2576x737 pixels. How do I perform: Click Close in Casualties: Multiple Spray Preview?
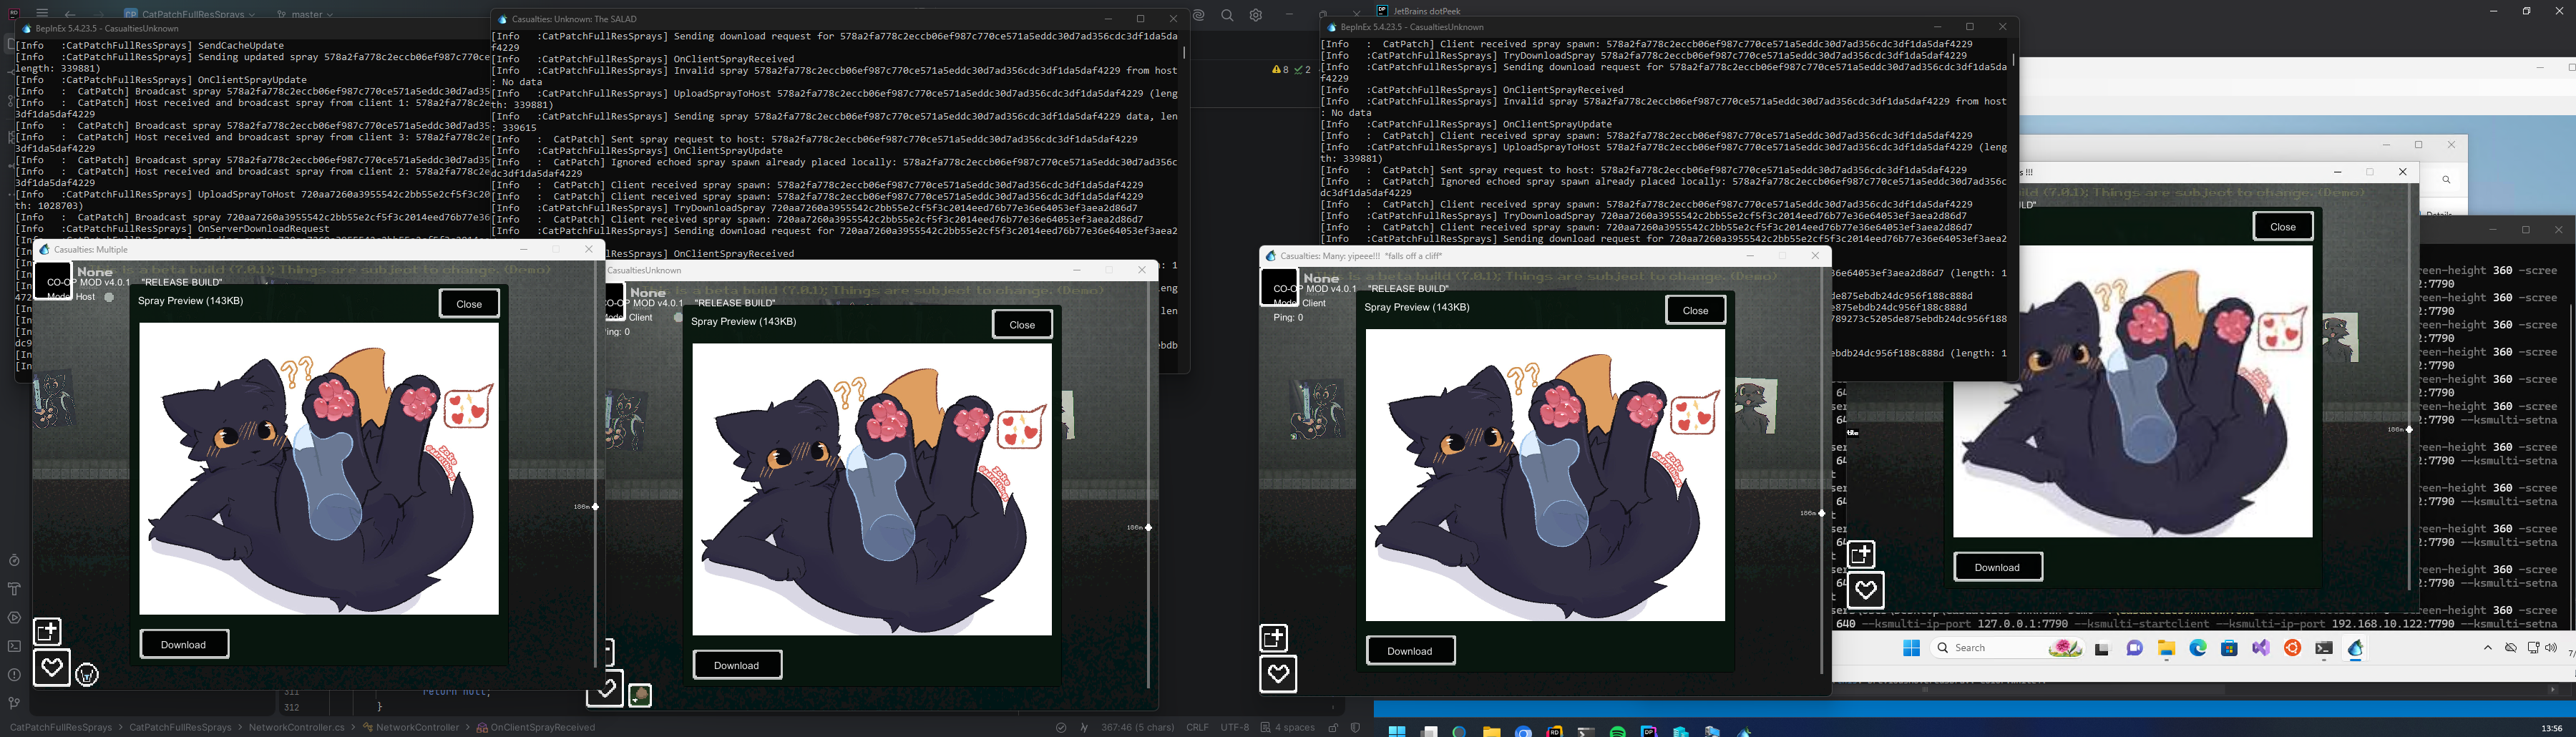(x=469, y=303)
